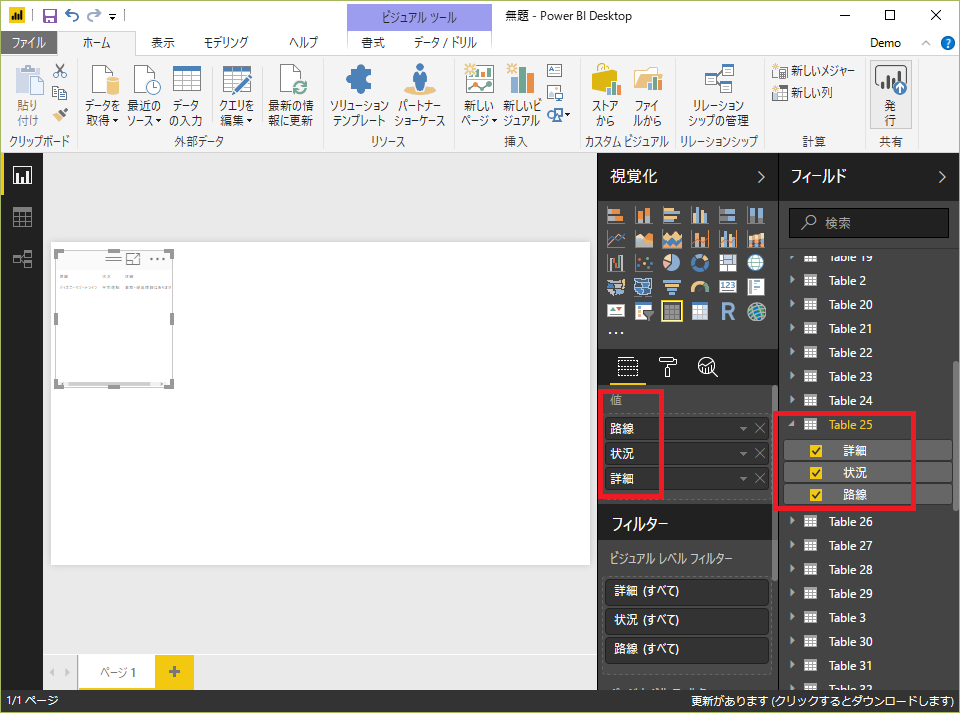Open the データ / ドリル tab

click(x=445, y=43)
